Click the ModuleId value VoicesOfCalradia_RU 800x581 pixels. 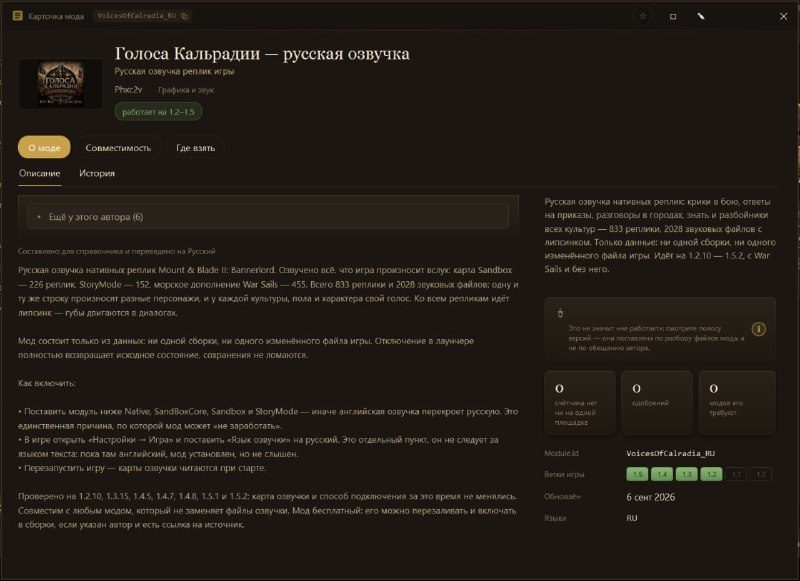[670, 453]
